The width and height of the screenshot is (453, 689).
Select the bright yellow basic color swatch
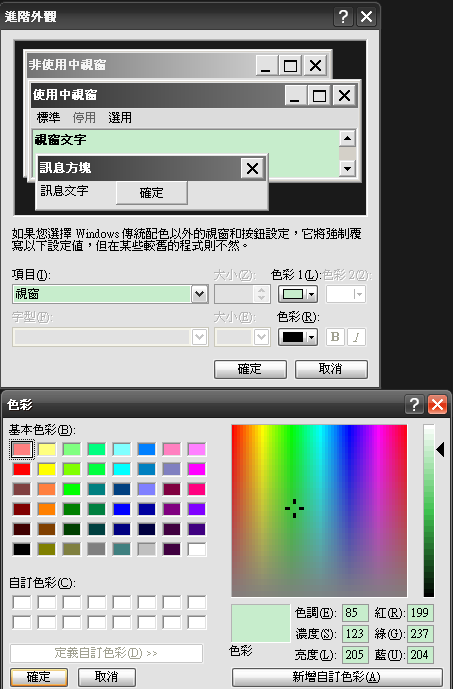point(47,469)
